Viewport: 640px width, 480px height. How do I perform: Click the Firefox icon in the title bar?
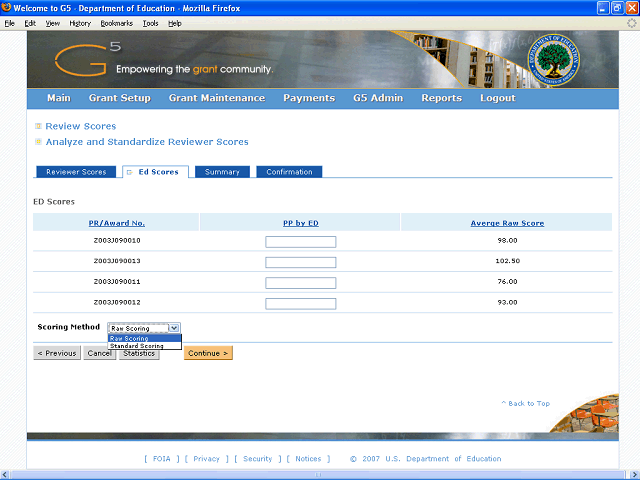tap(6, 8)
